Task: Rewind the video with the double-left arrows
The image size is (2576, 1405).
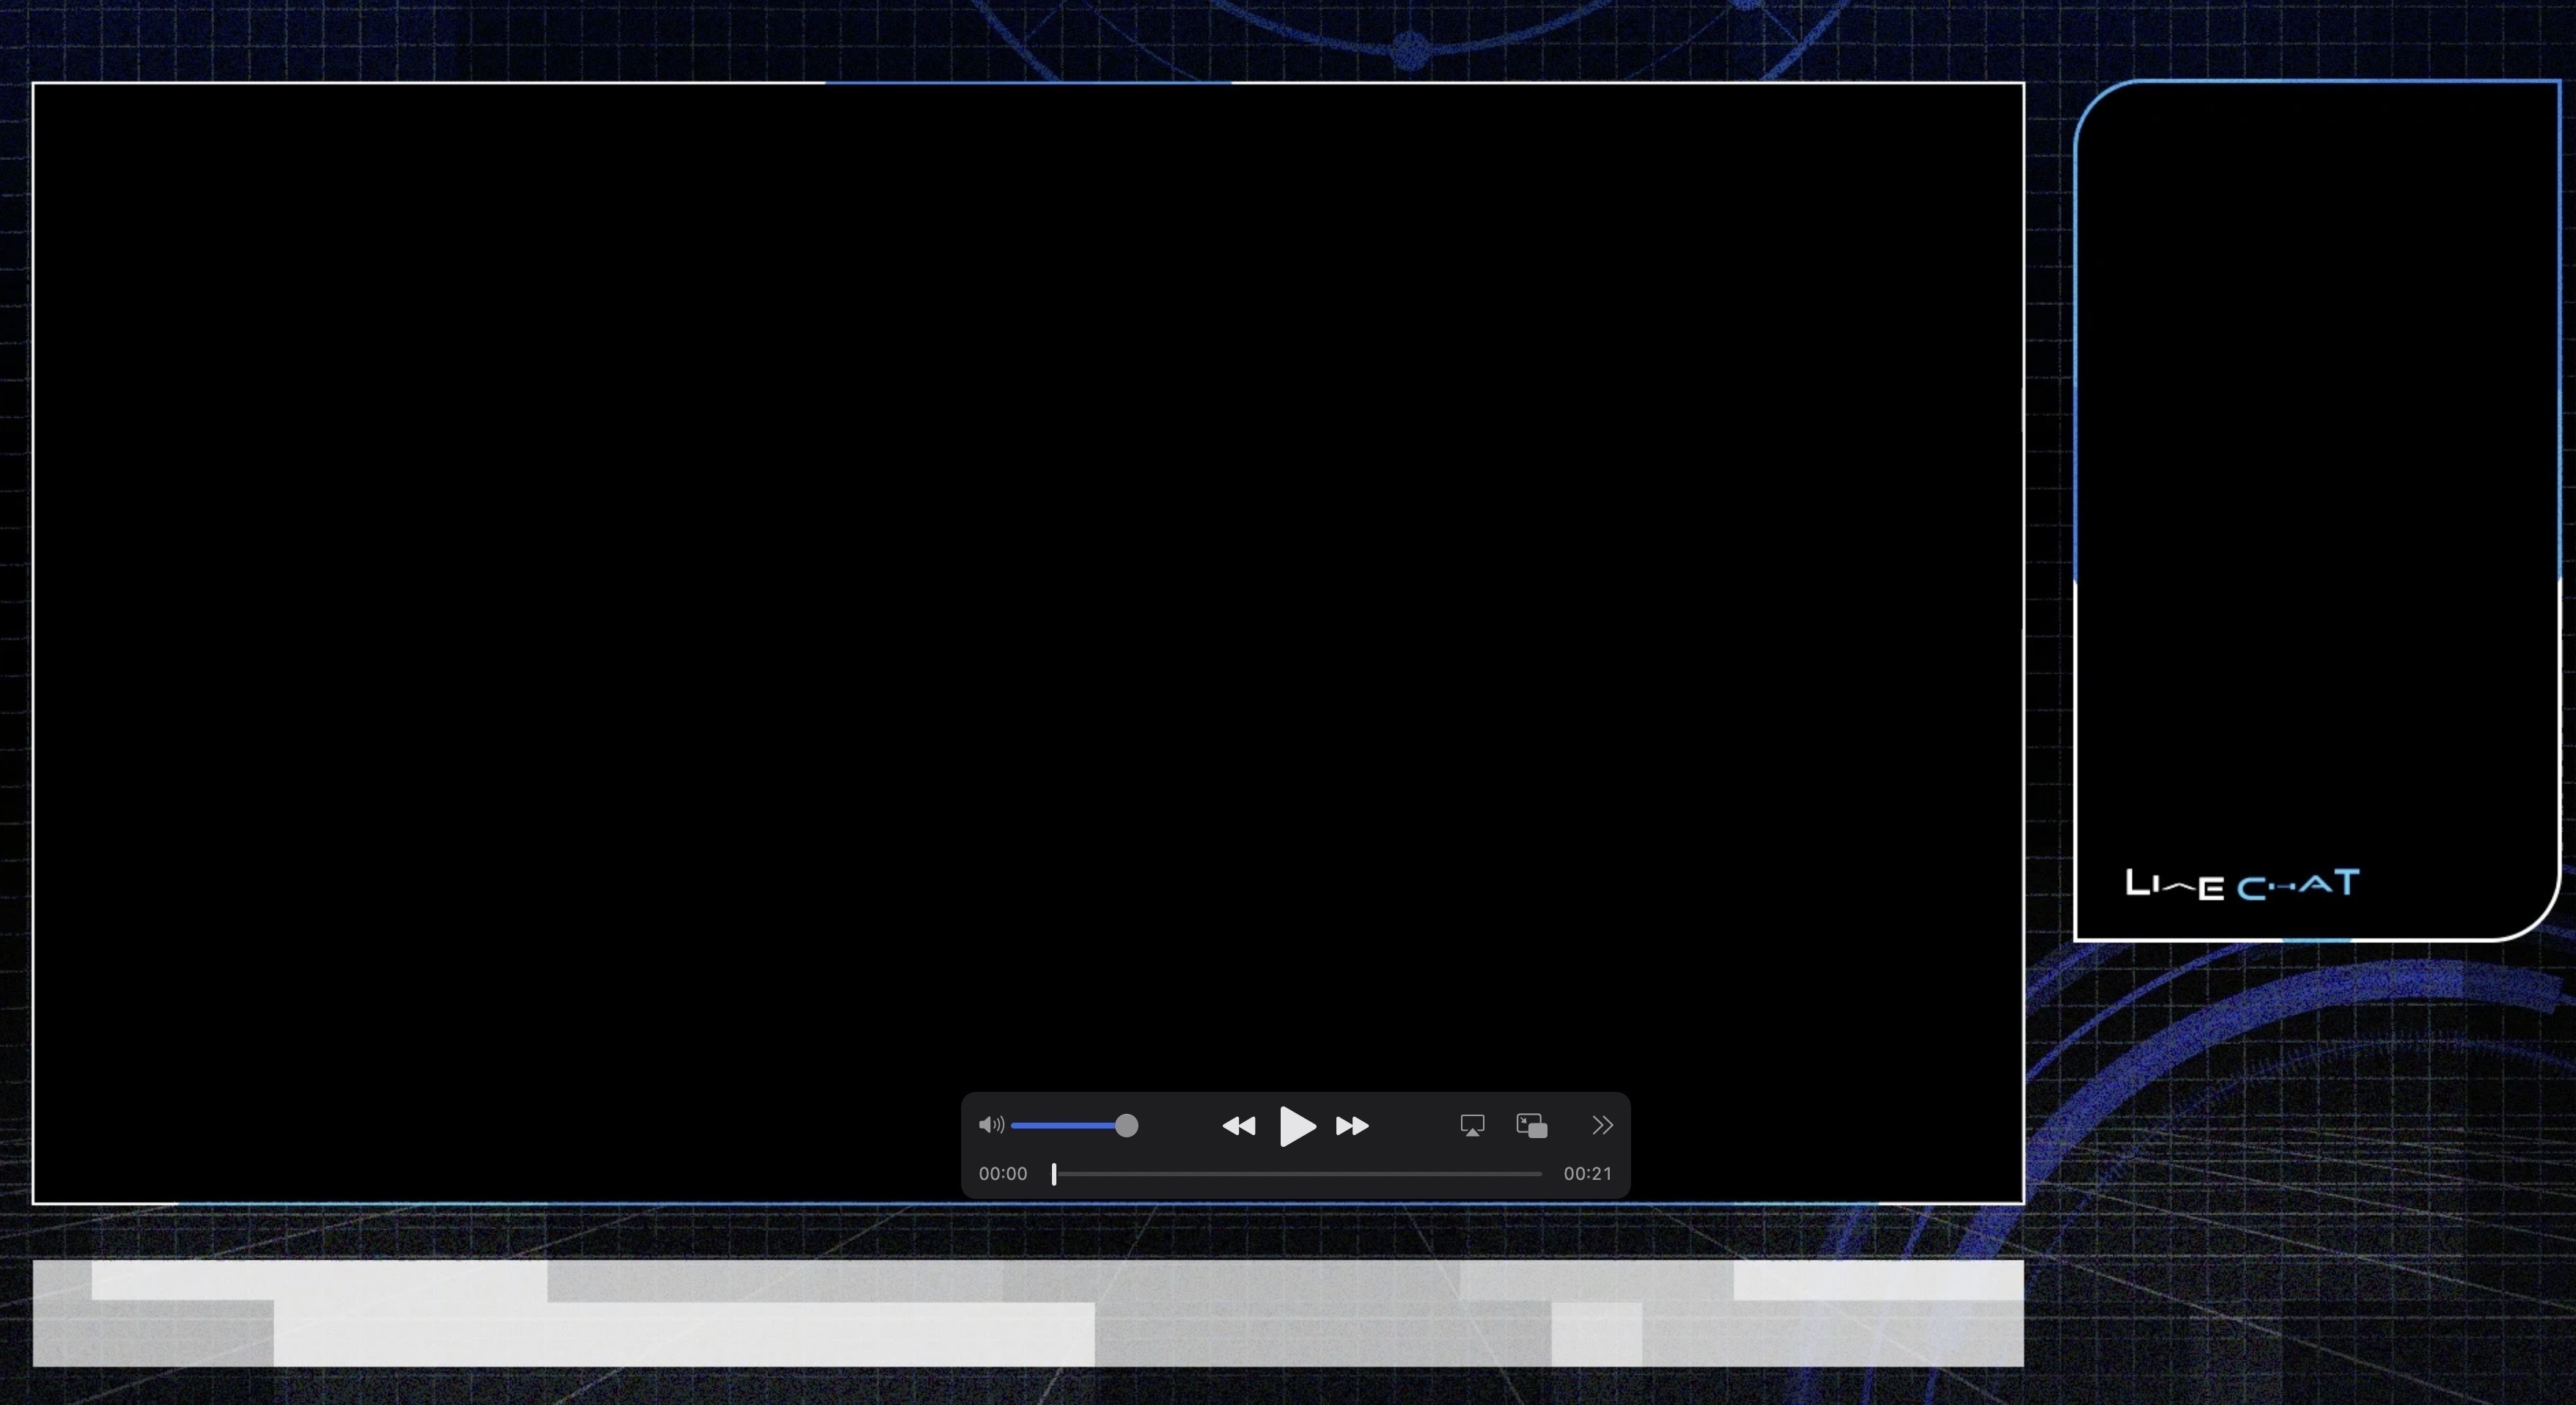Action: [x=1239, y=1126]
